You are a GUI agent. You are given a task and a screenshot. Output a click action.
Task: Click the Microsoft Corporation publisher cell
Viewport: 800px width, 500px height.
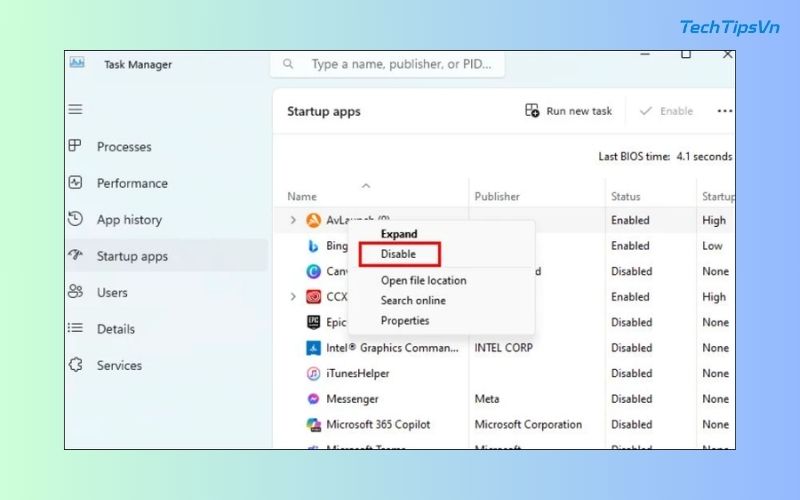pos(528,424)
